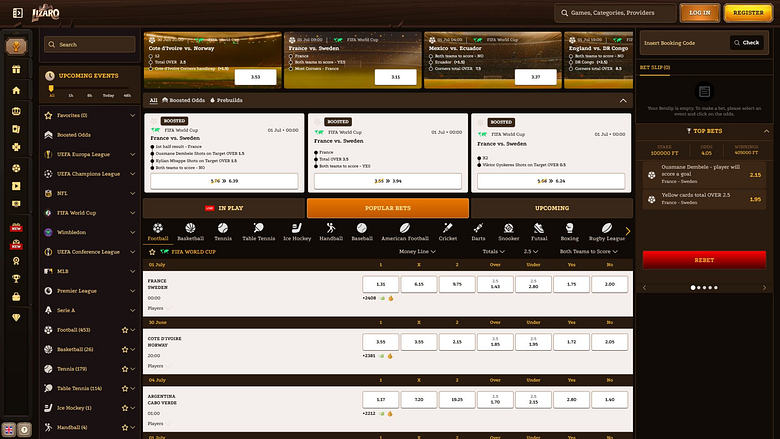The height and width of the screenshot is (439, 780).
Task: Open the Football sport icon
Action: pyautogui.click(x=158, y=232)
